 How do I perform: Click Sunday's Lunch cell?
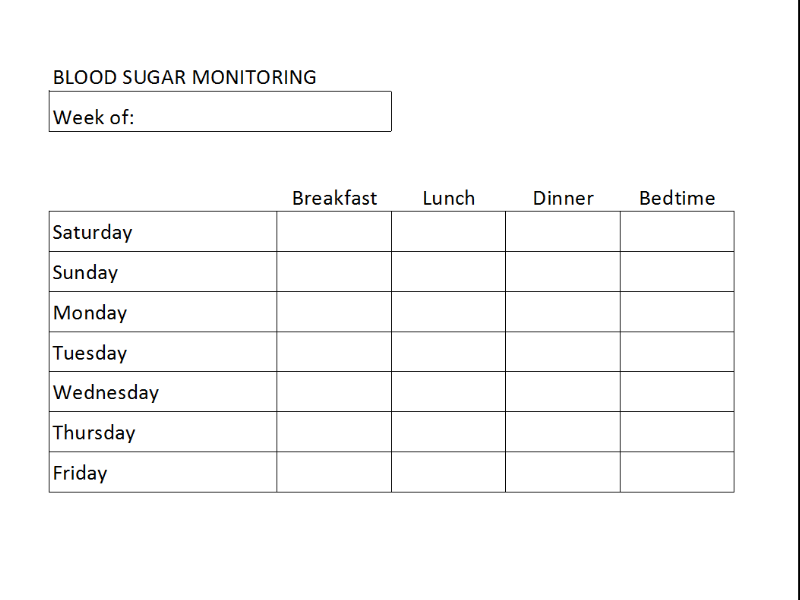pos(448,272)
